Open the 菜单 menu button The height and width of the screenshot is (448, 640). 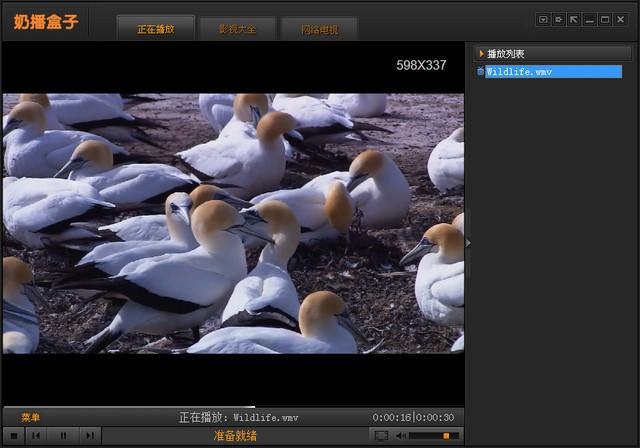pos(30,417)
